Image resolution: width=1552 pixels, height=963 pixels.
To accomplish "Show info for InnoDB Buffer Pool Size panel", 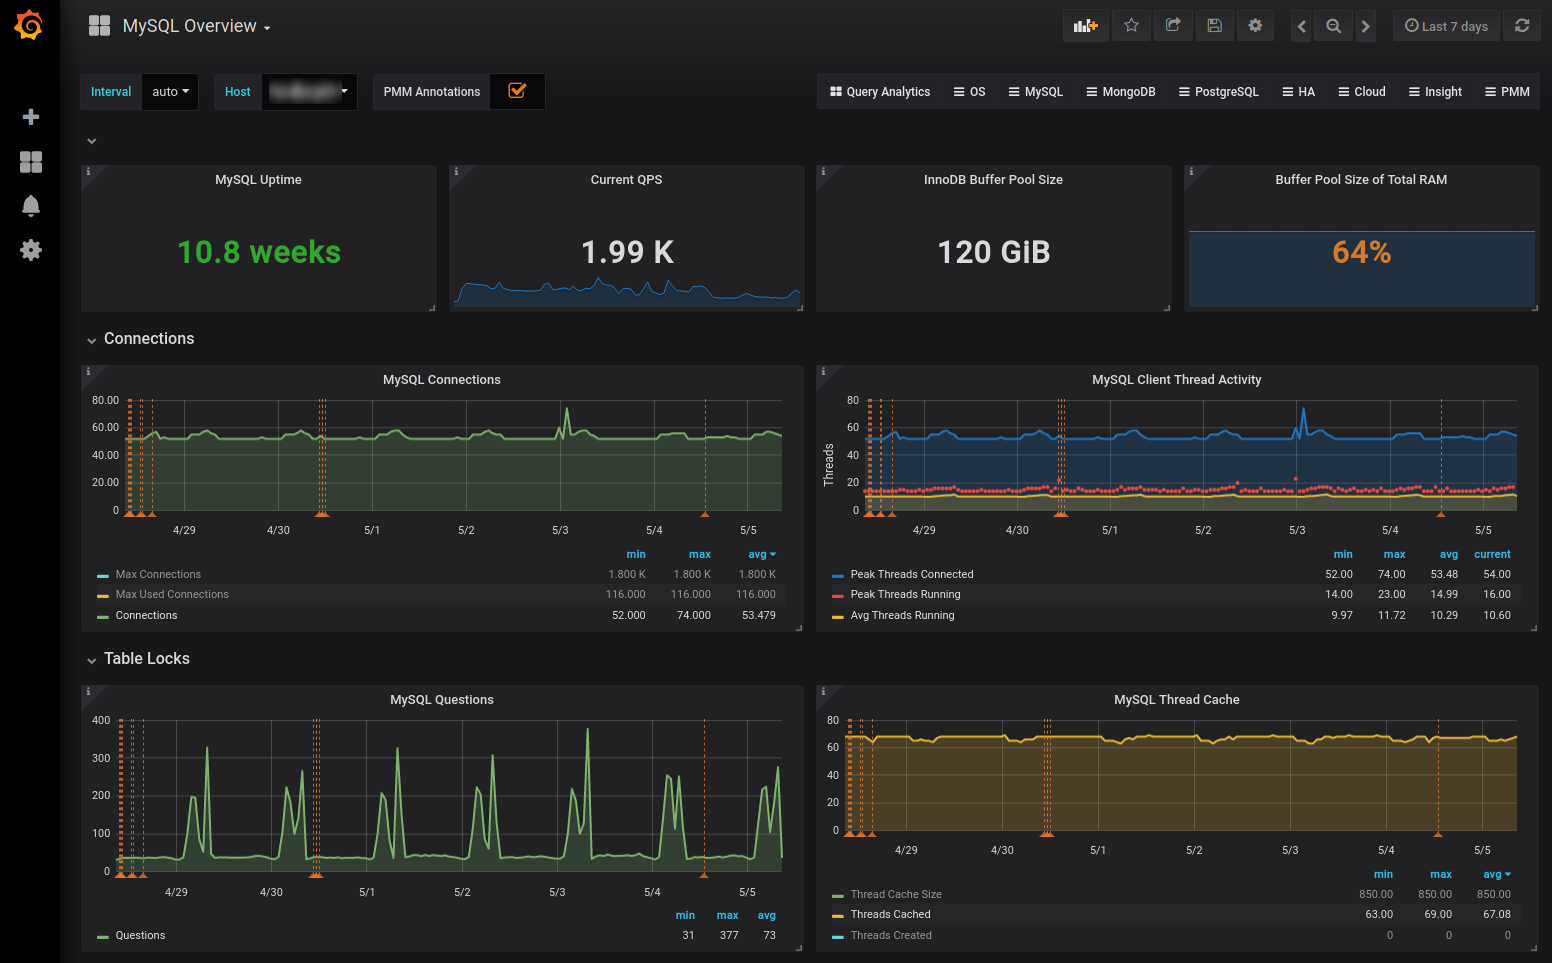I will point(823,172).
